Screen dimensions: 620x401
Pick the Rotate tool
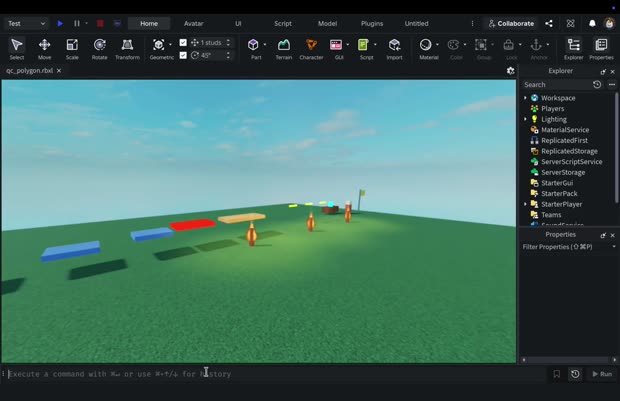[100, 49]
